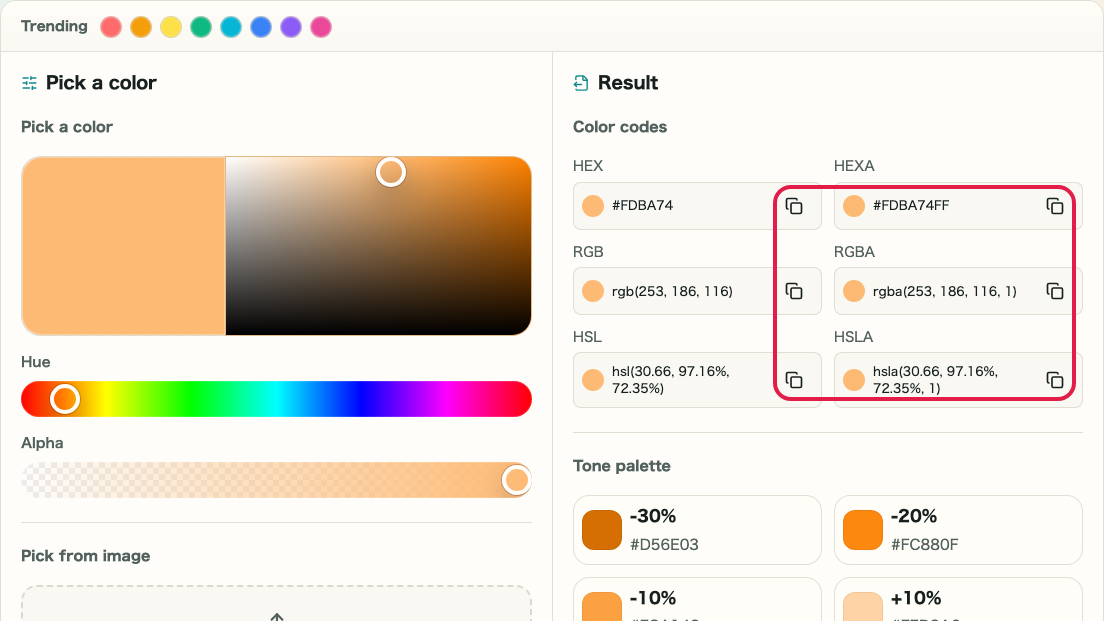Copy the RGB color value
This screenshot has height=621, width=1104.
click(x=794, y=291)
